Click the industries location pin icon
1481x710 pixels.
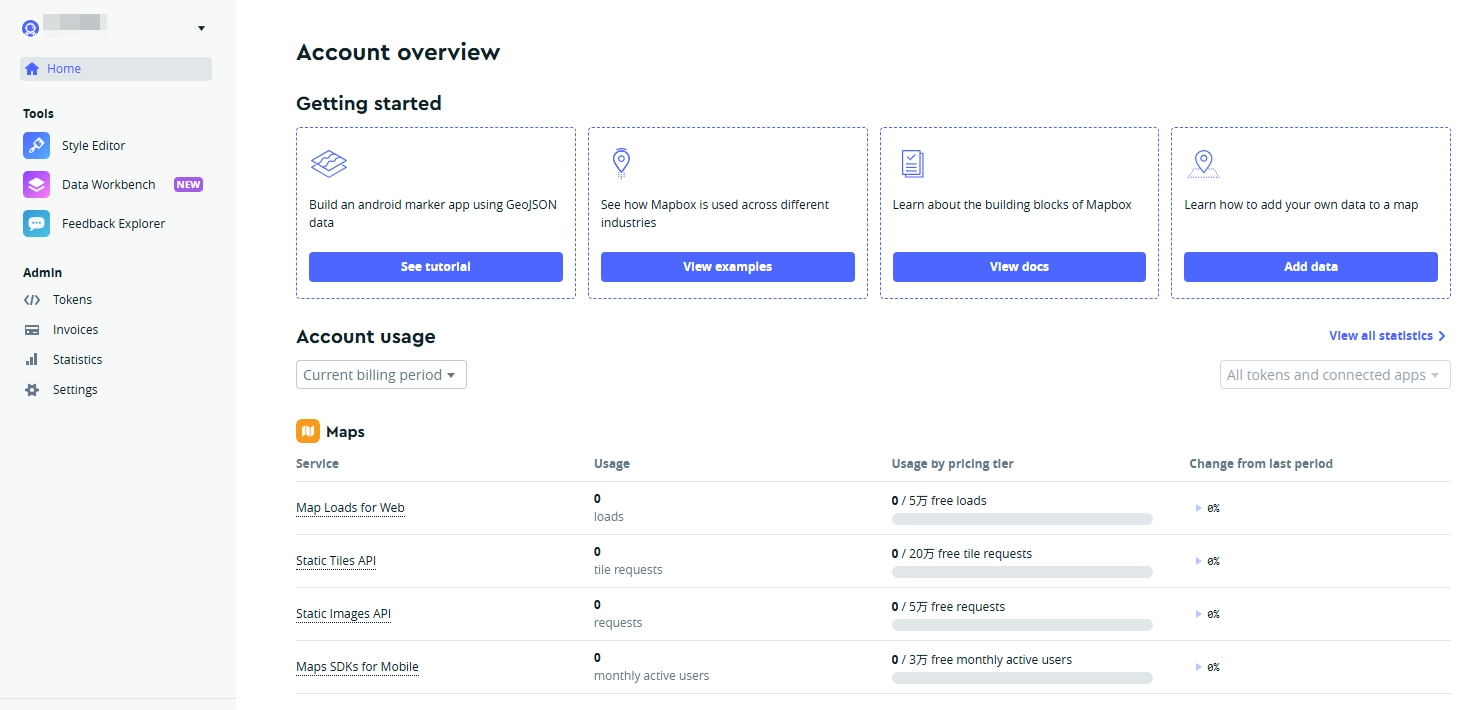pos(621,163)
